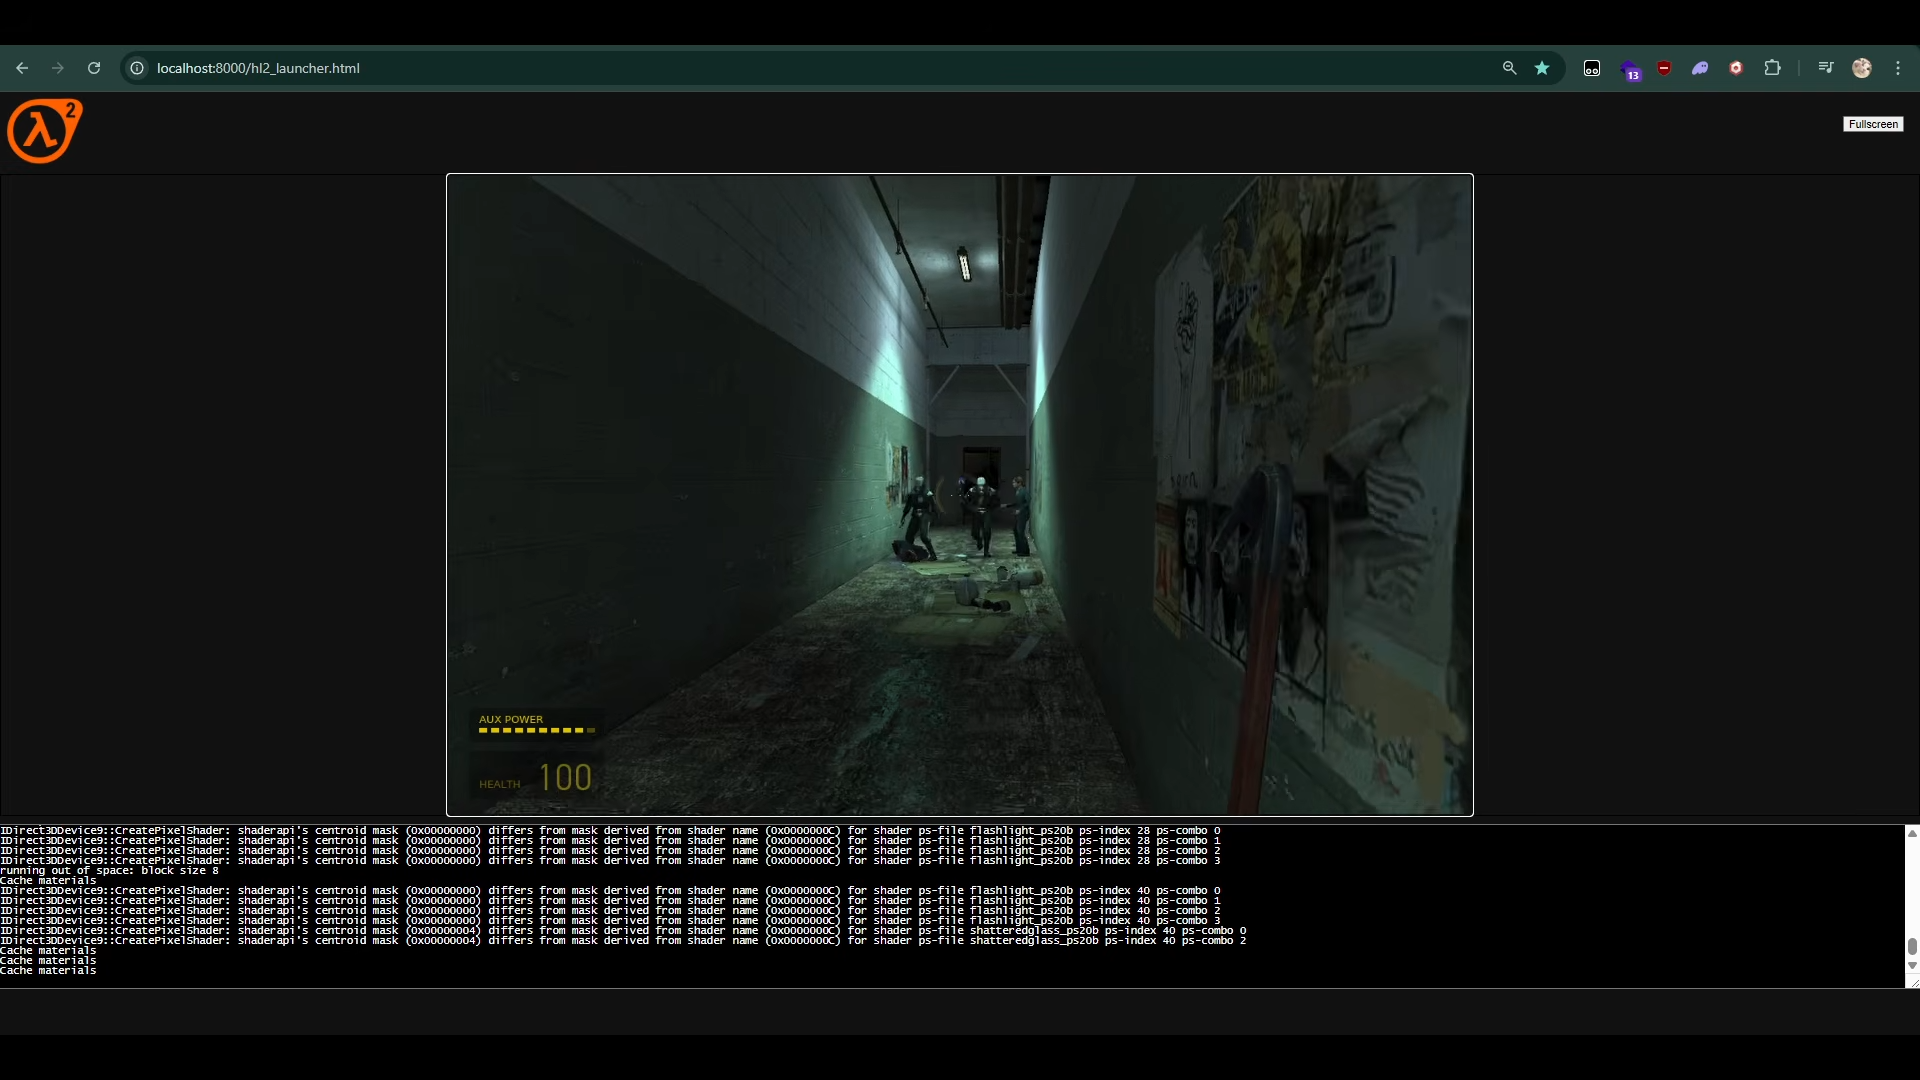Screen dimensions: 1920x1080
Task: Open the red hexagon extension icon
Action: pyautogui.click(x=1736, y=68)
